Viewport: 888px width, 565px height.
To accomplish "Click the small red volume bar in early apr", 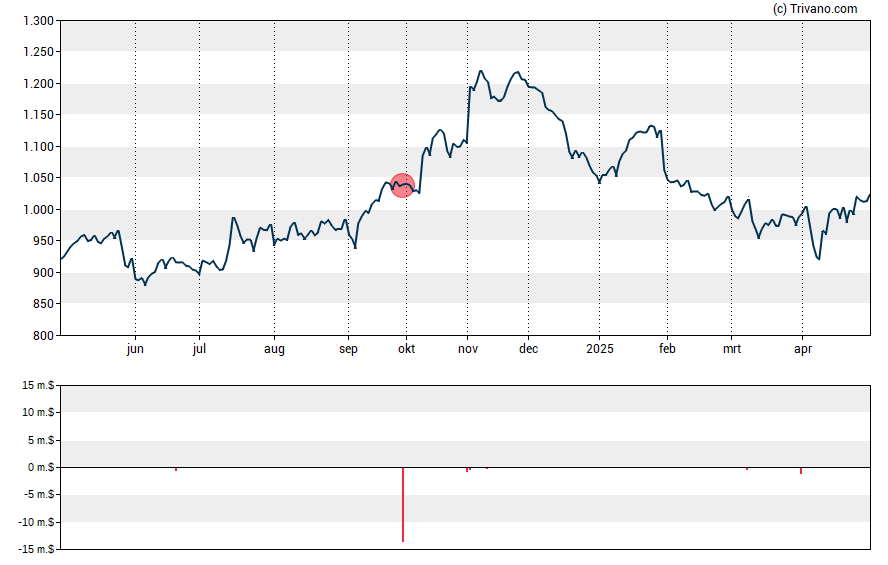I will [x=801, y=471].
